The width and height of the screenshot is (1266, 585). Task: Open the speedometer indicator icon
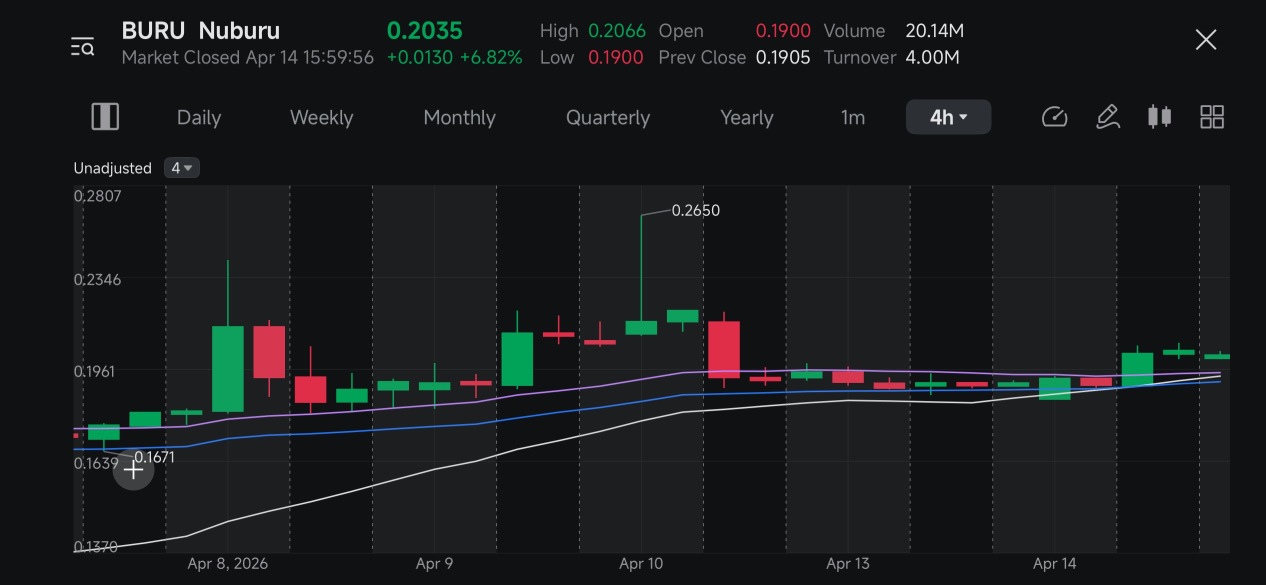(x=1055, y=117)
